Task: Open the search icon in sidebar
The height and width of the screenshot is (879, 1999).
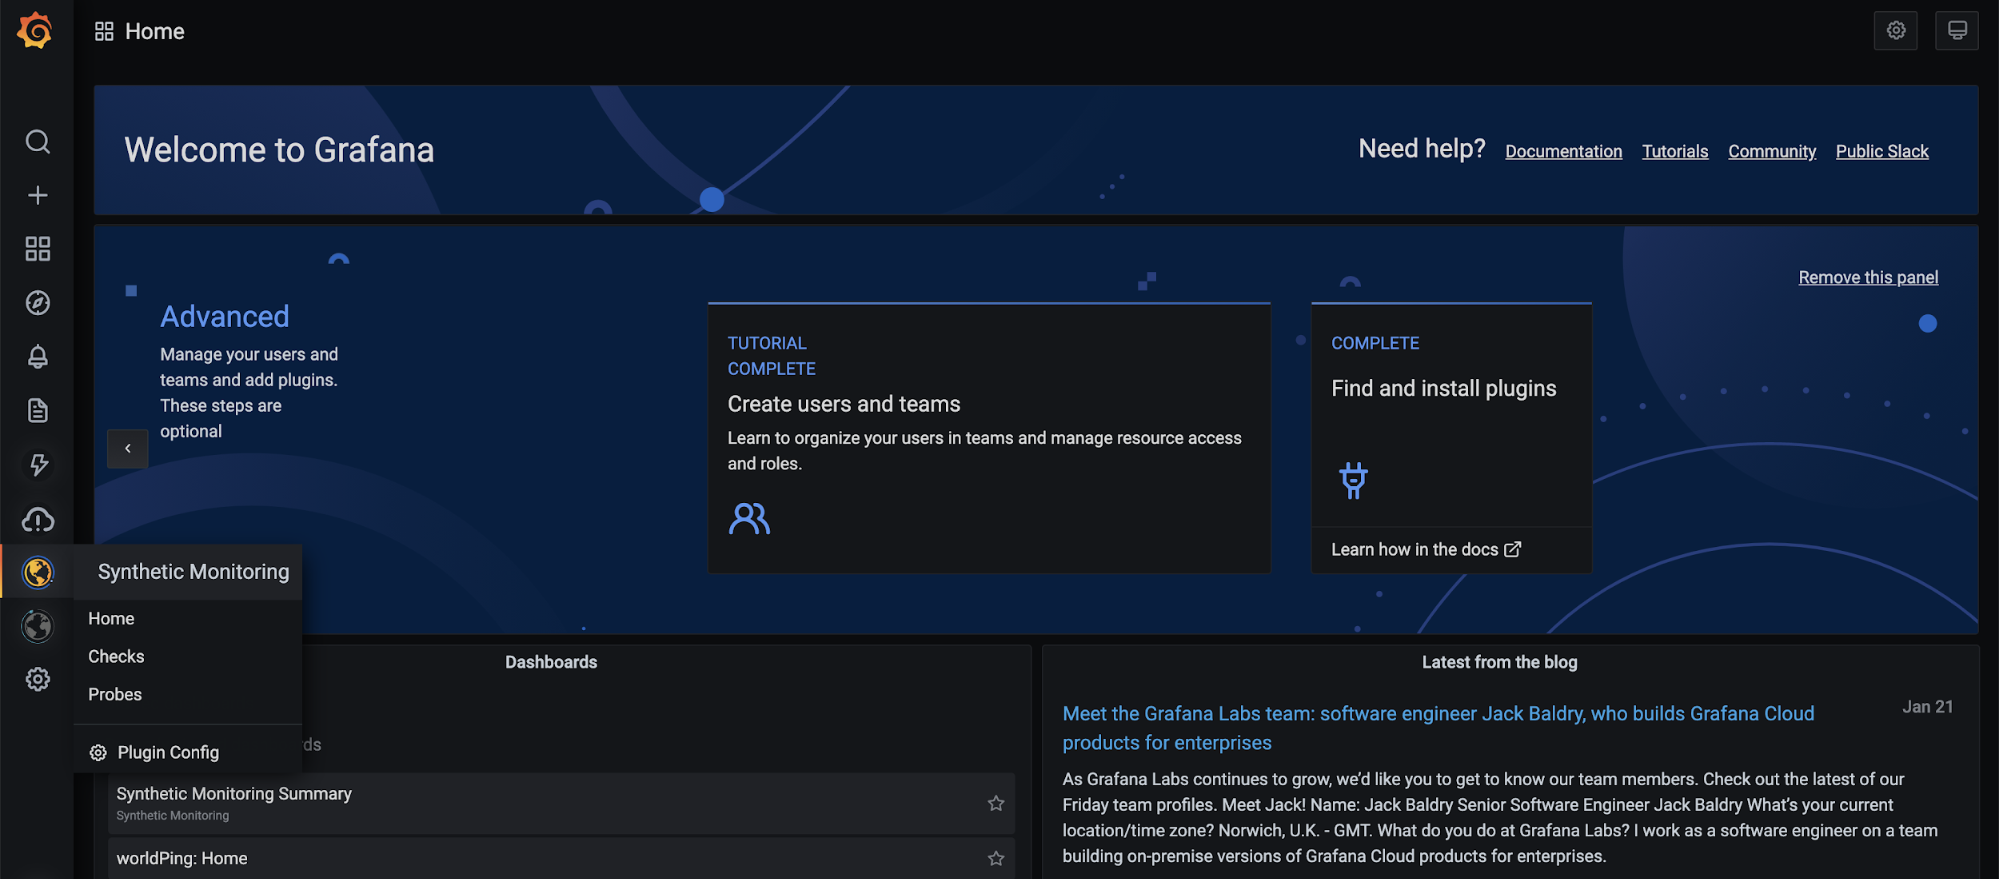Action: [38, 142]
